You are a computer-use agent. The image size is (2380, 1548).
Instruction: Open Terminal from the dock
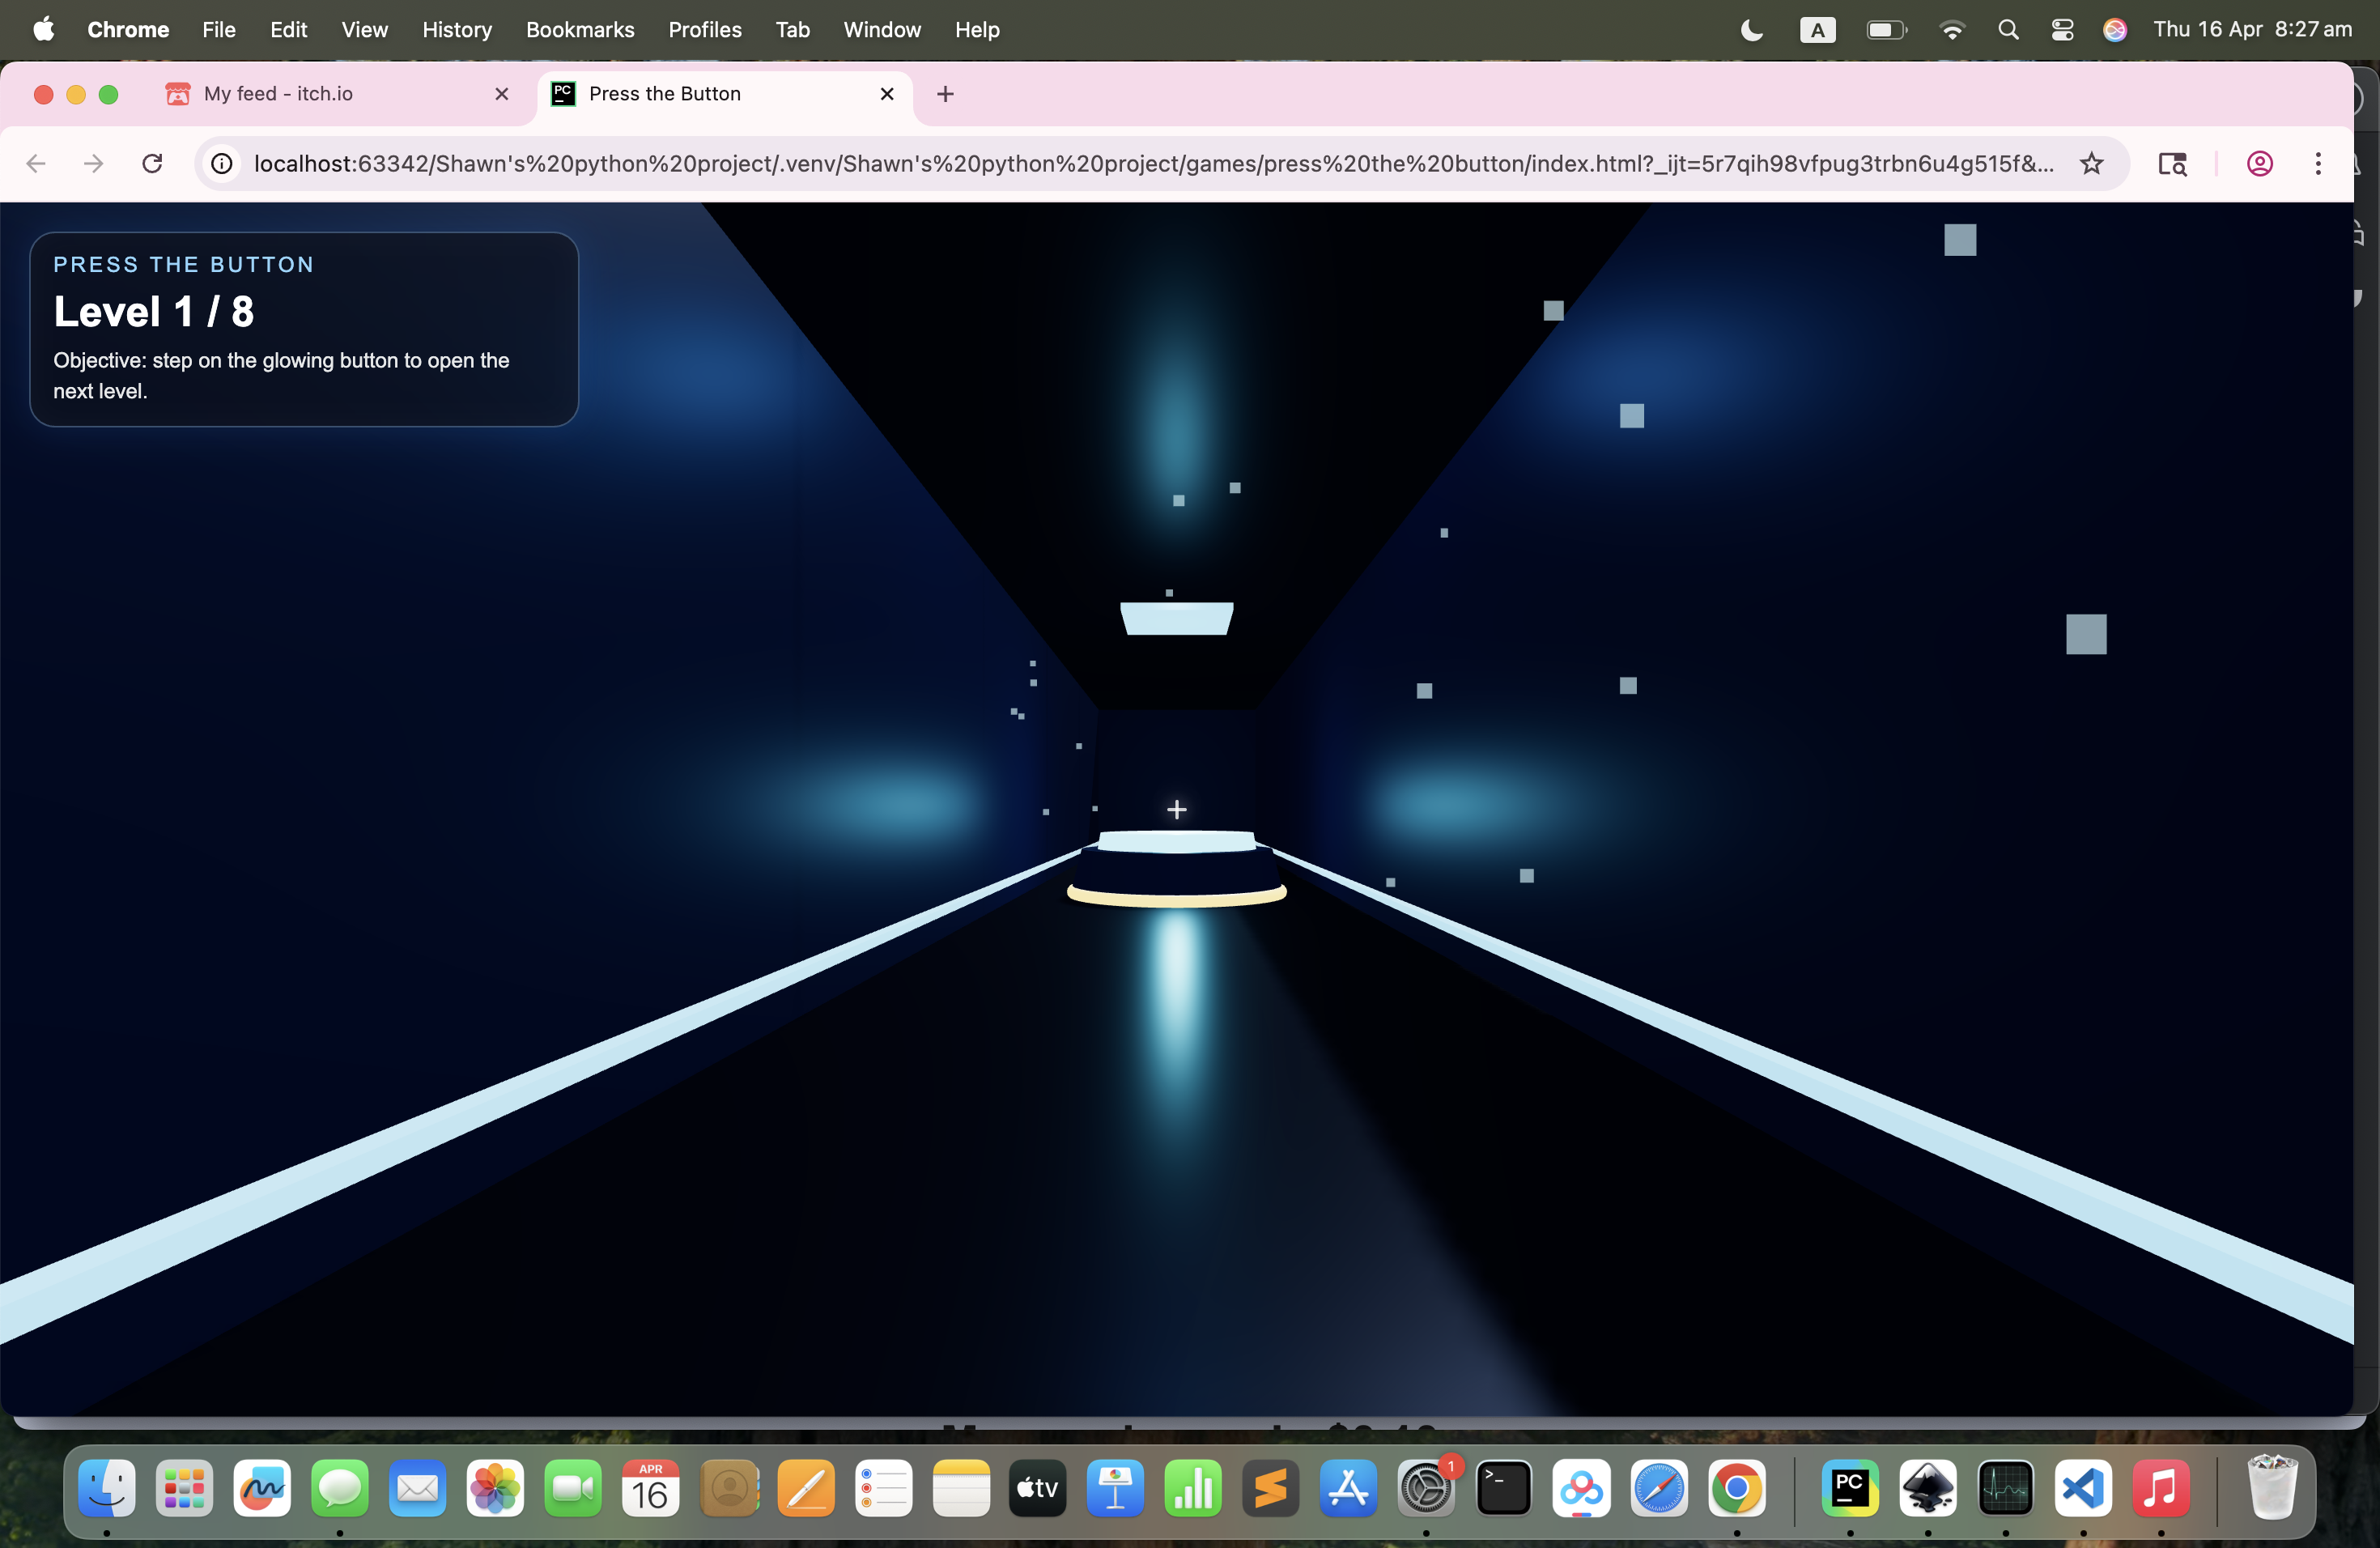(x=1503, y=1488)
